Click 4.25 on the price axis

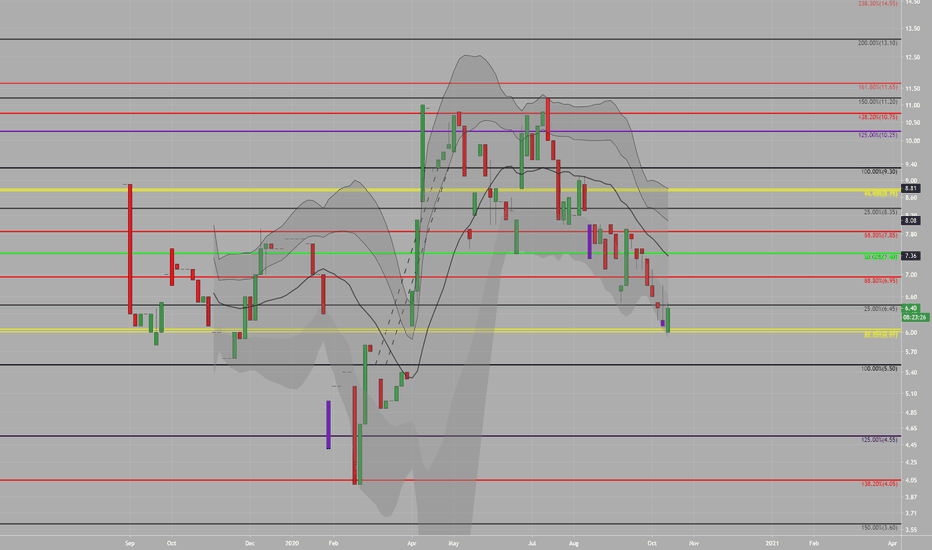(911, 462)
